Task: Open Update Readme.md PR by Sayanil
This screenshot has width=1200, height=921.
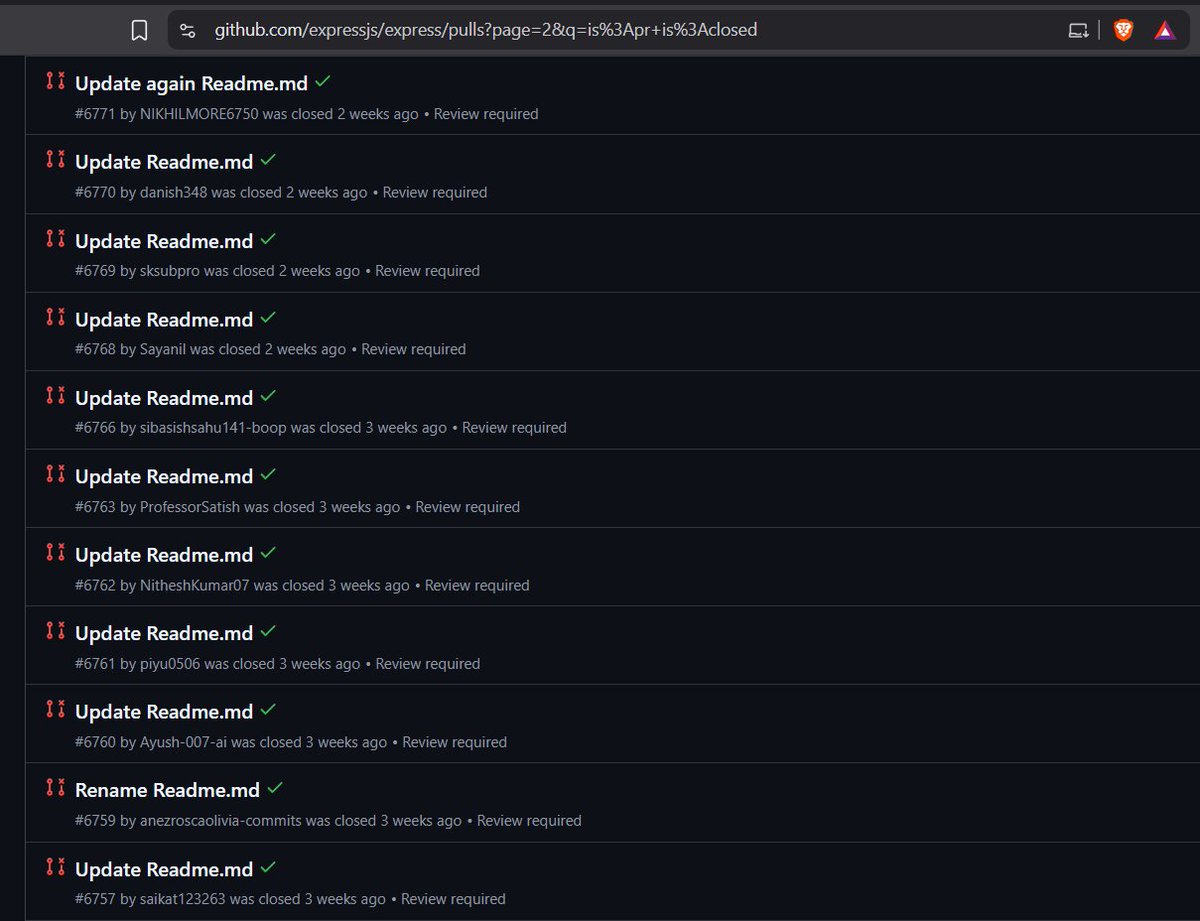Action: (x=164, y=319)
